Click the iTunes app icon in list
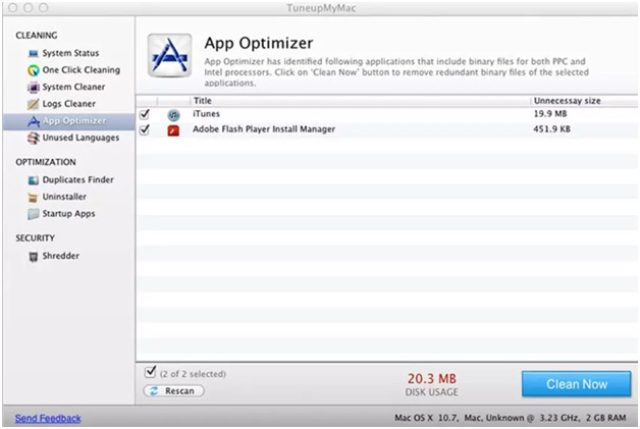This screenshot has height=429, width=640. (x=173, y=115)
